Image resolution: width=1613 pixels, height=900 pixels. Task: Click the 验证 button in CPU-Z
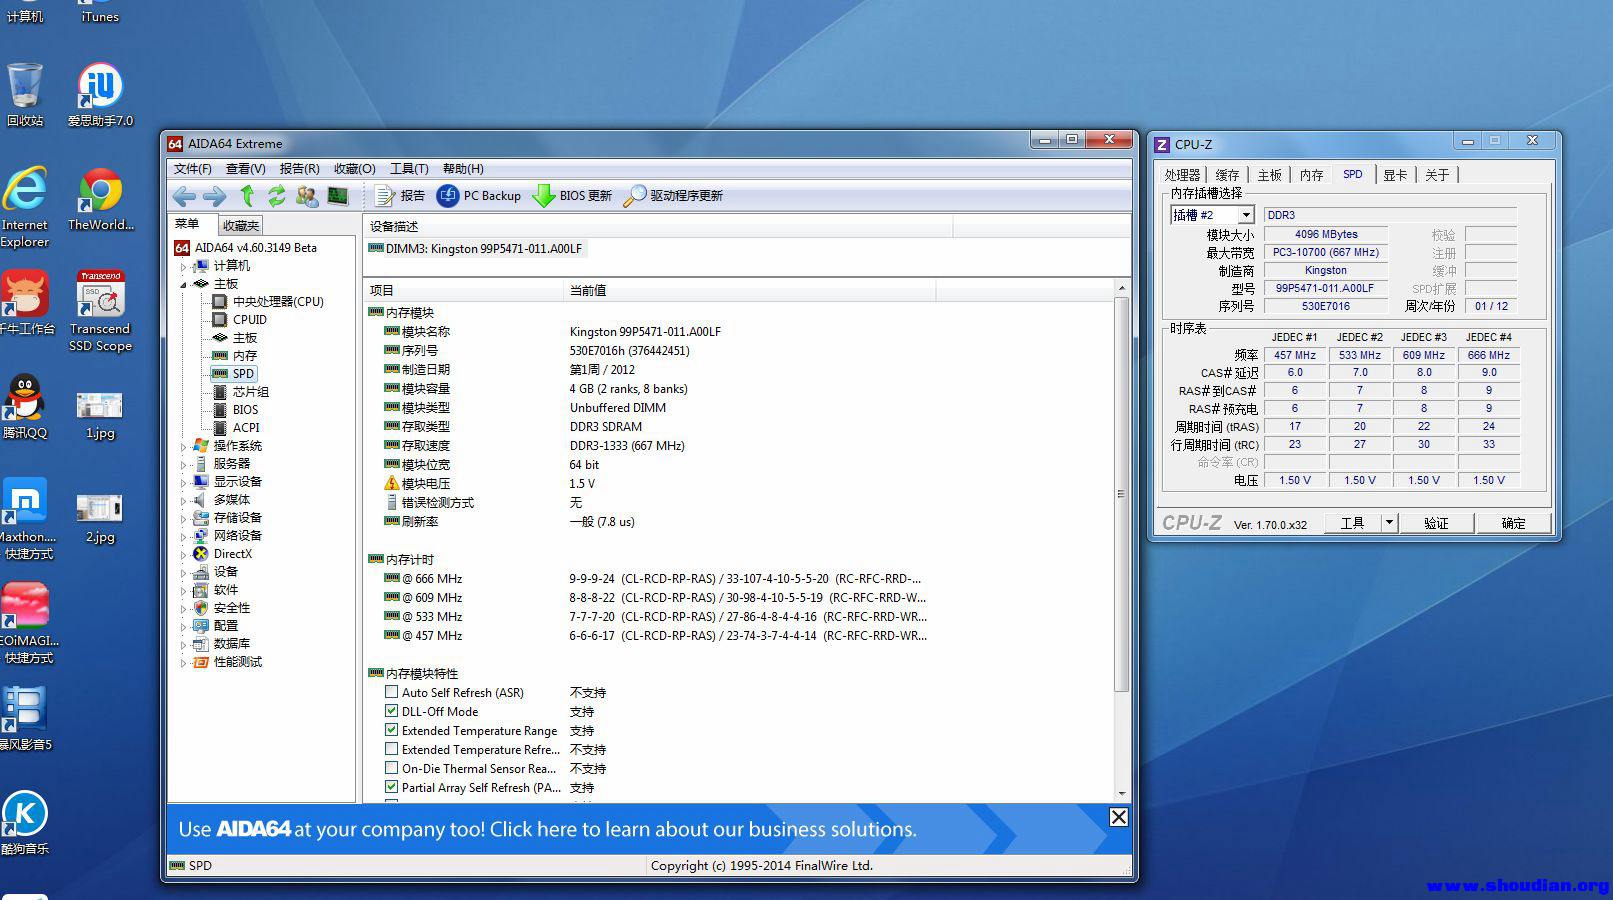click(1436, 523)
